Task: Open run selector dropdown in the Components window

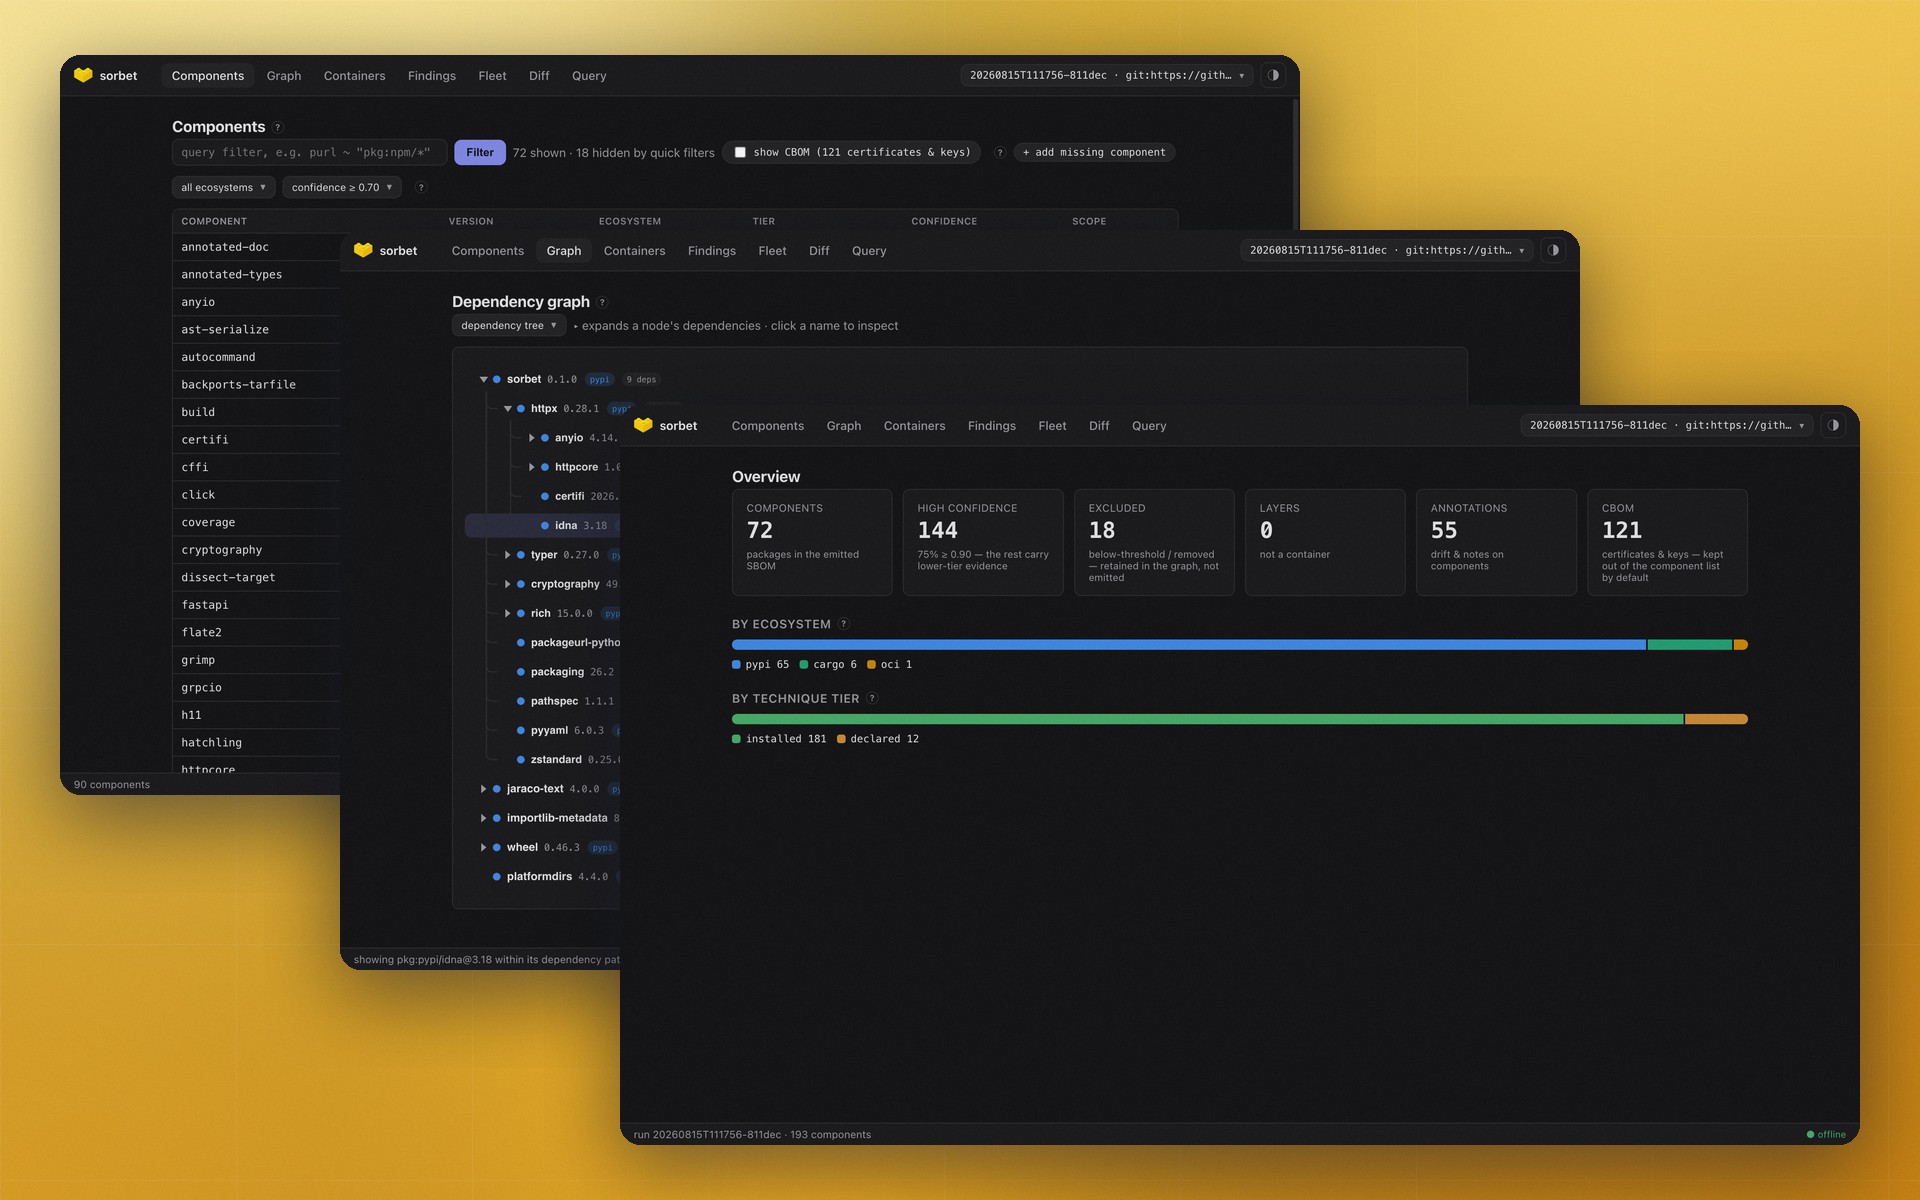Action: coord(1107,75)
